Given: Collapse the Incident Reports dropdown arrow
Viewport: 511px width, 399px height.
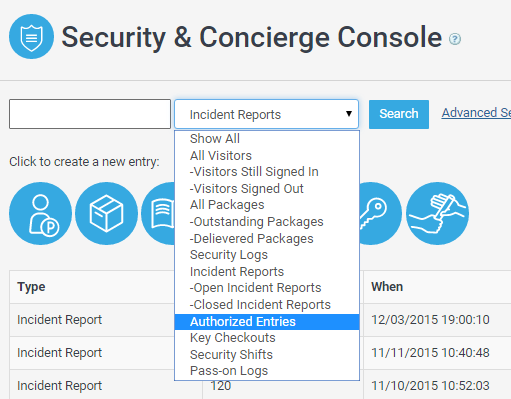Looking at the screenshot, I should [349, 114].
